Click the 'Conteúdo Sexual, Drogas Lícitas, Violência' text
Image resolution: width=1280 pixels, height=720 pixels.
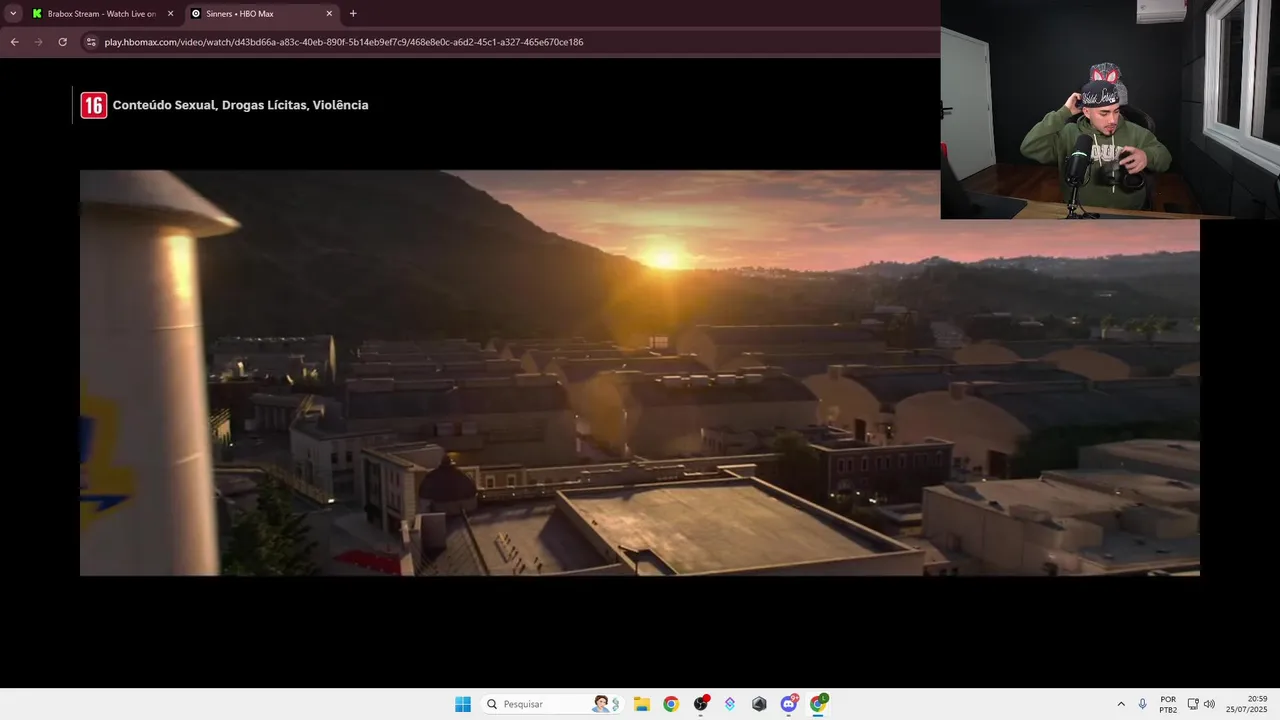click(240, 105)
